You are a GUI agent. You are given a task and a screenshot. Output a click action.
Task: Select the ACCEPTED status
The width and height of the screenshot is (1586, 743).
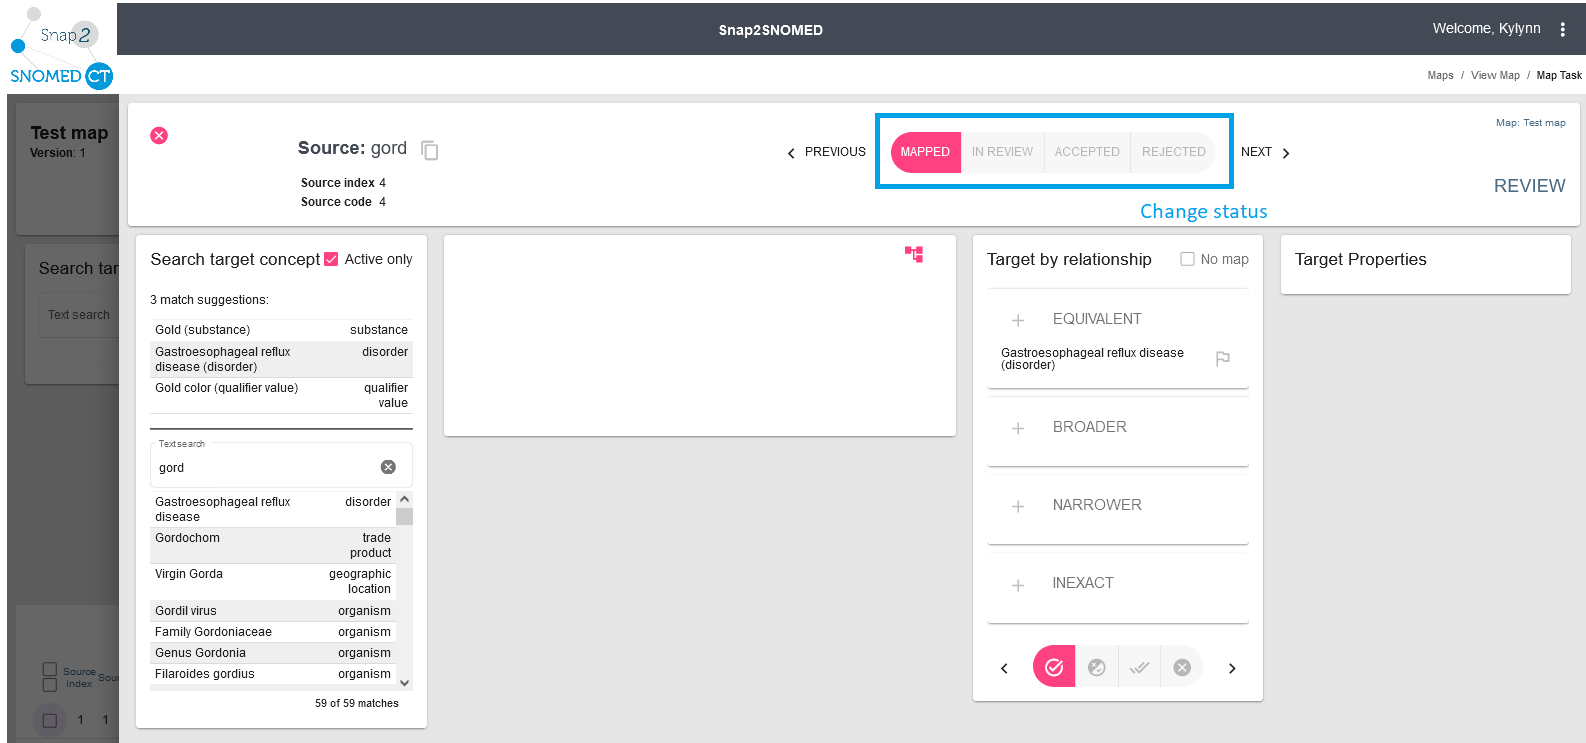(1087, 152)
